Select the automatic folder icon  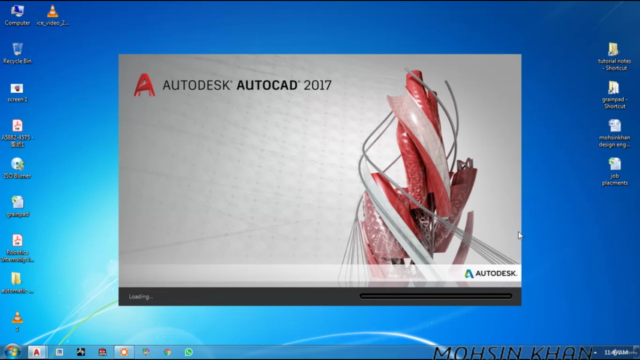click(x=17, y=283)
